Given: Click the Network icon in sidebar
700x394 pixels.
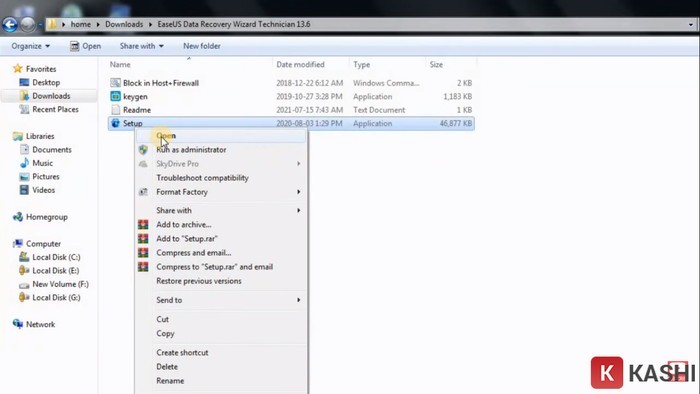Looking at the screenshot, I should 18,324.
